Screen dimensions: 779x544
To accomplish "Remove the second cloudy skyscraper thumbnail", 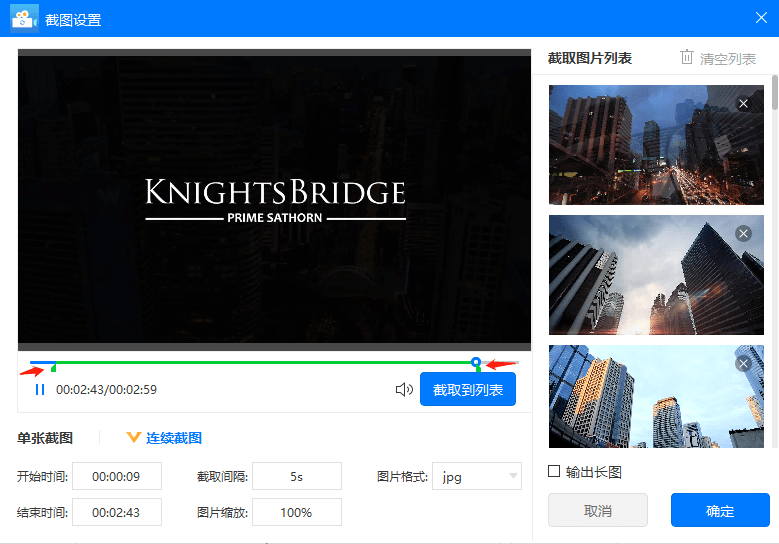I will [x=743, y=233].
